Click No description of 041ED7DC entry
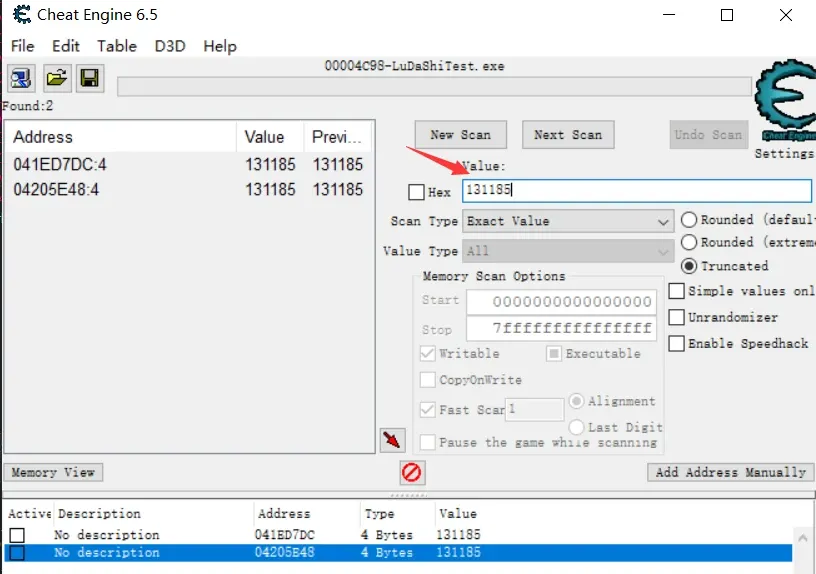 (x=106, y=535)
